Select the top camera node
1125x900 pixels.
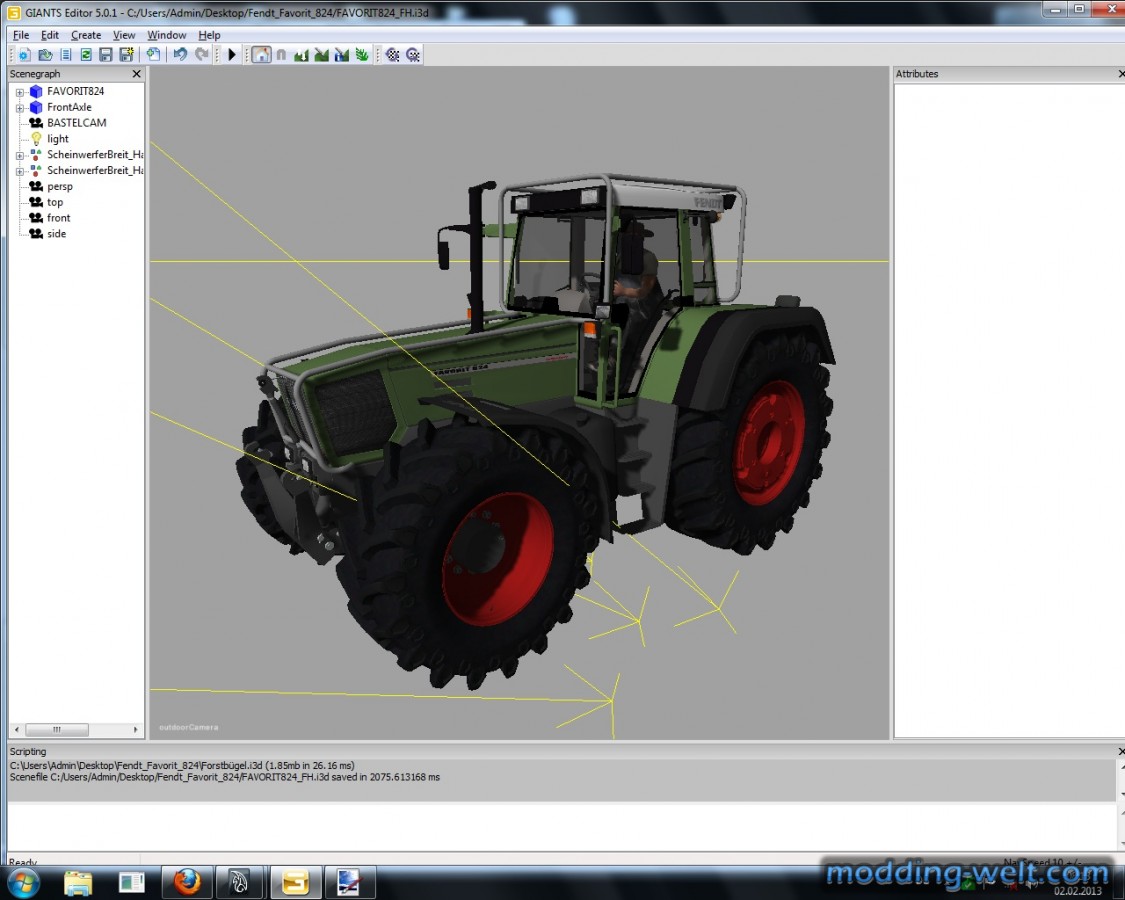click(55, 202)
